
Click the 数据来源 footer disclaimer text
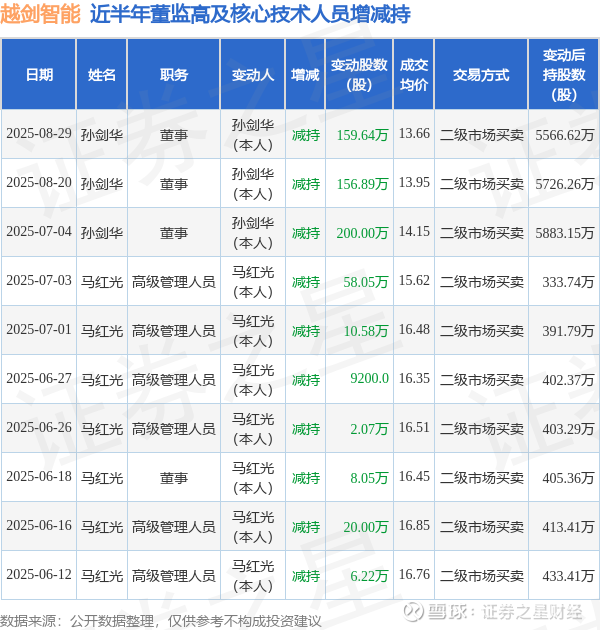pyautogui.click(x=161, y=621)
